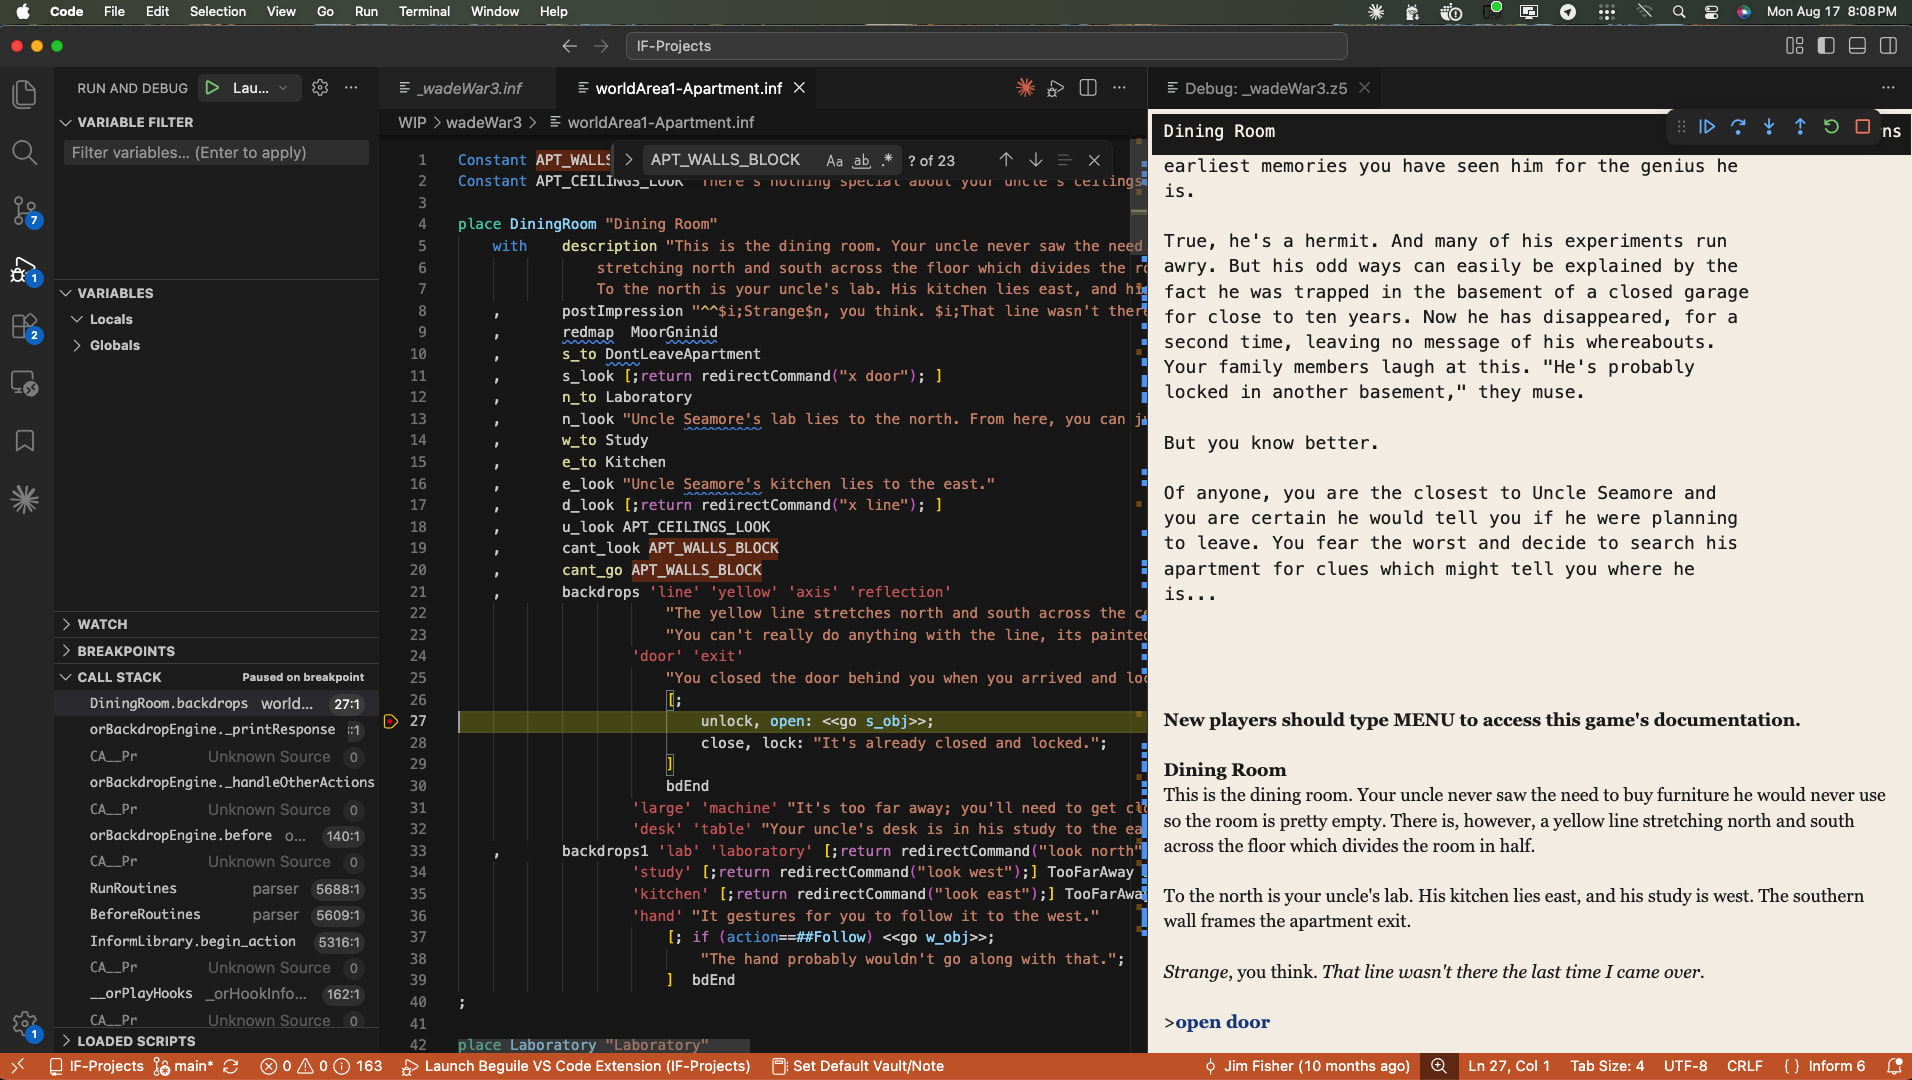Step into in the debug toolbar

[1769, 127]
